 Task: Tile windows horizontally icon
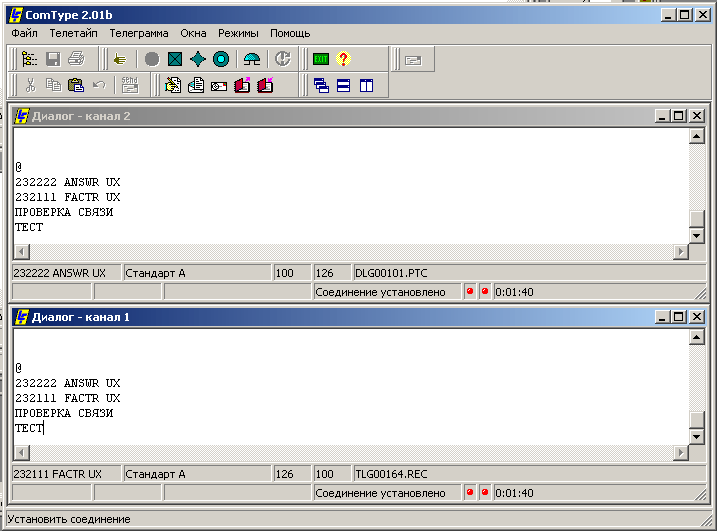click(x=343, y=86)
